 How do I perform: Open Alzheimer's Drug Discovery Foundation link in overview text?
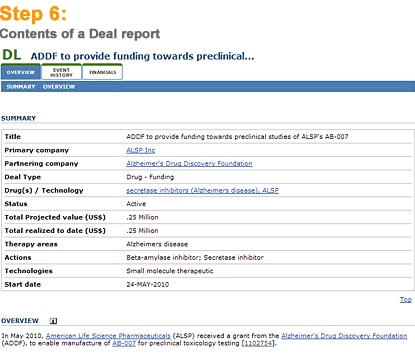tap(344, 336)
